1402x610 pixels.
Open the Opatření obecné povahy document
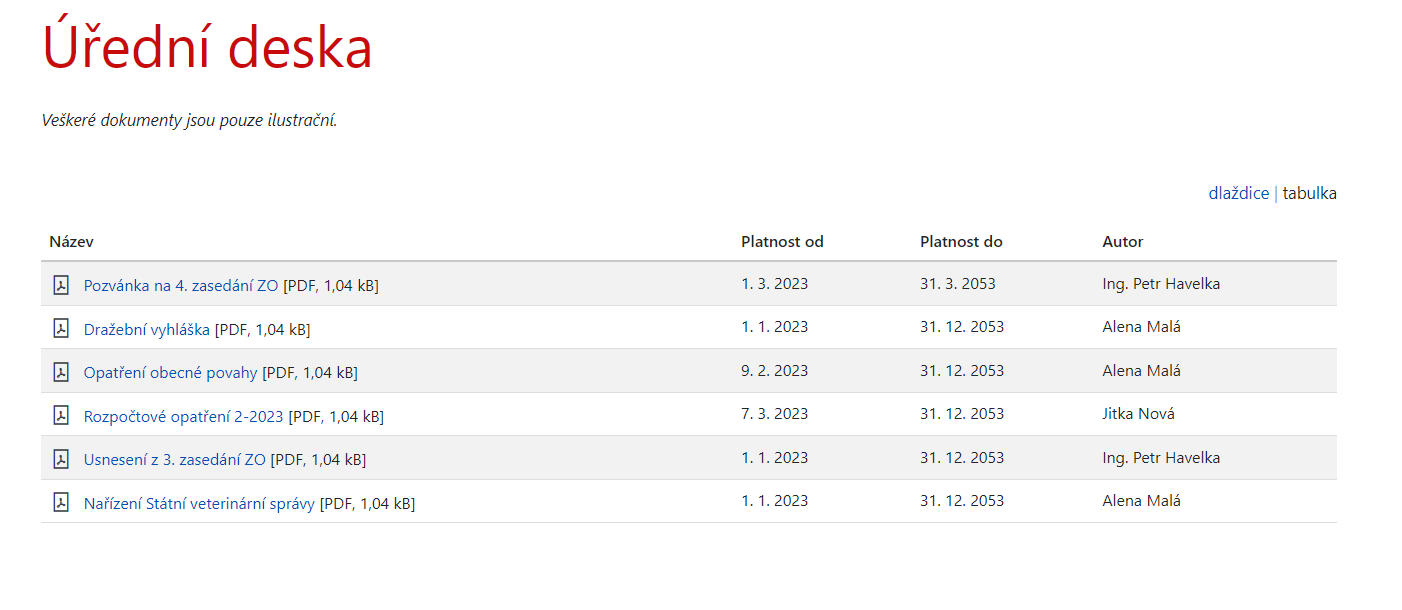[170, 372]
